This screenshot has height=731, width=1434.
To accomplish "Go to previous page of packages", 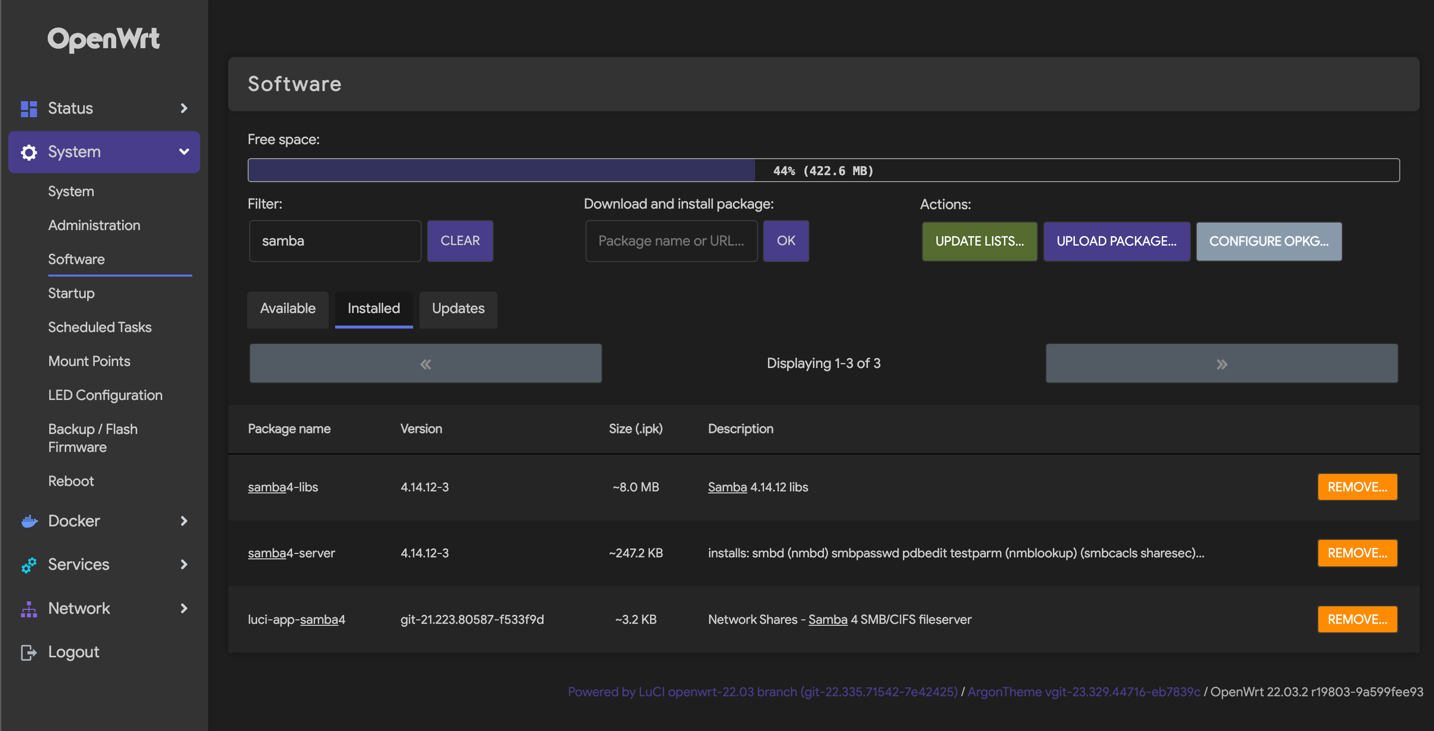I will coord(426,364).
